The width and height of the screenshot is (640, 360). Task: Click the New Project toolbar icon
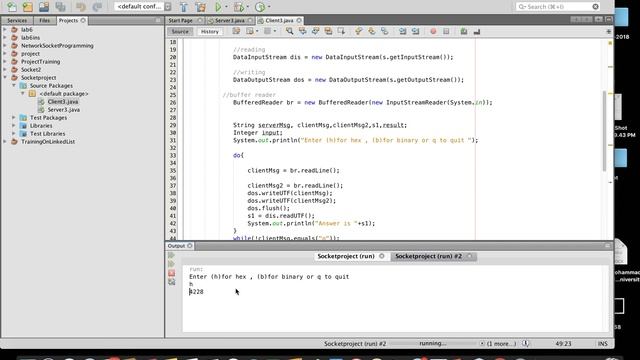coord(28,7)
